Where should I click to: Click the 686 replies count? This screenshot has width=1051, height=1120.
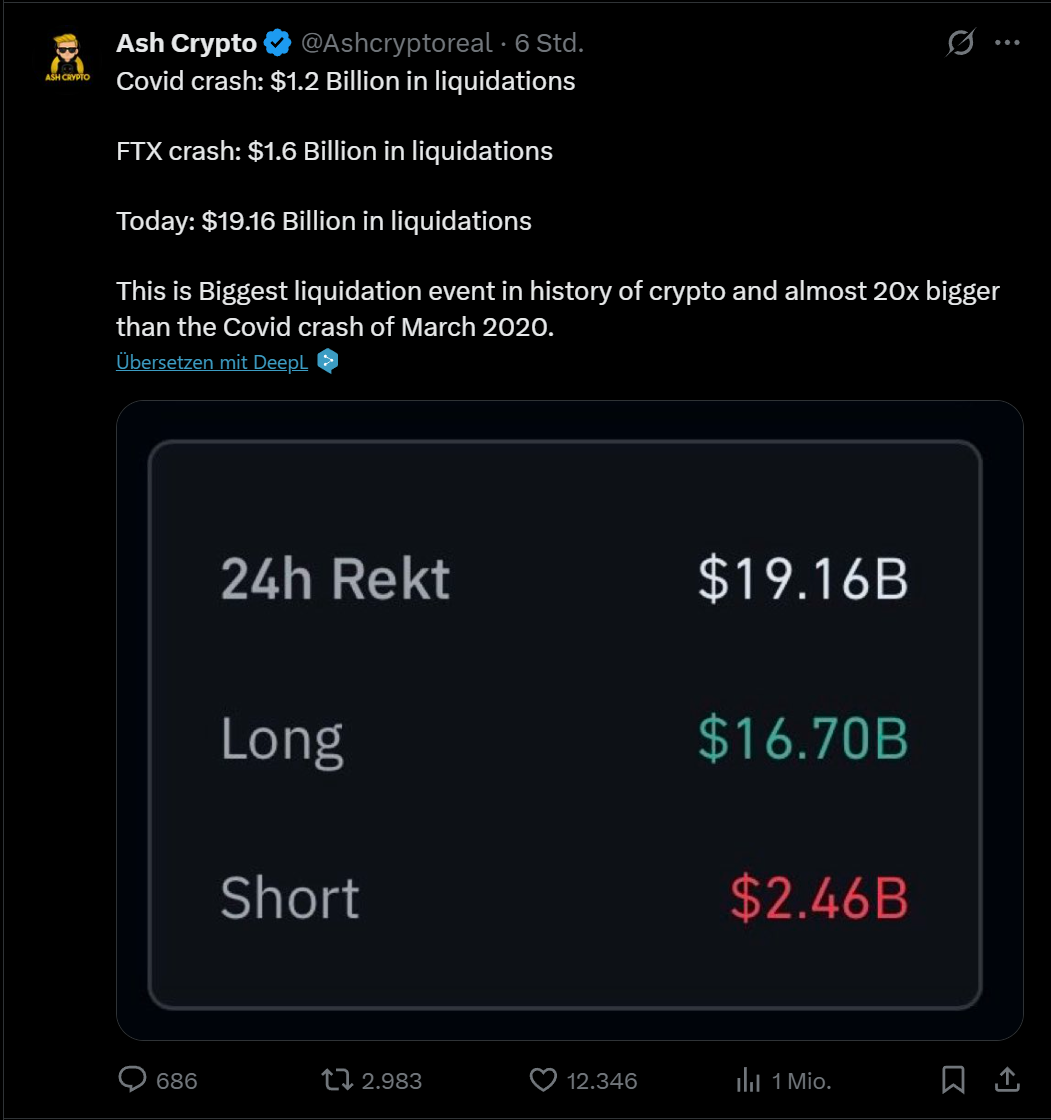177,1081
